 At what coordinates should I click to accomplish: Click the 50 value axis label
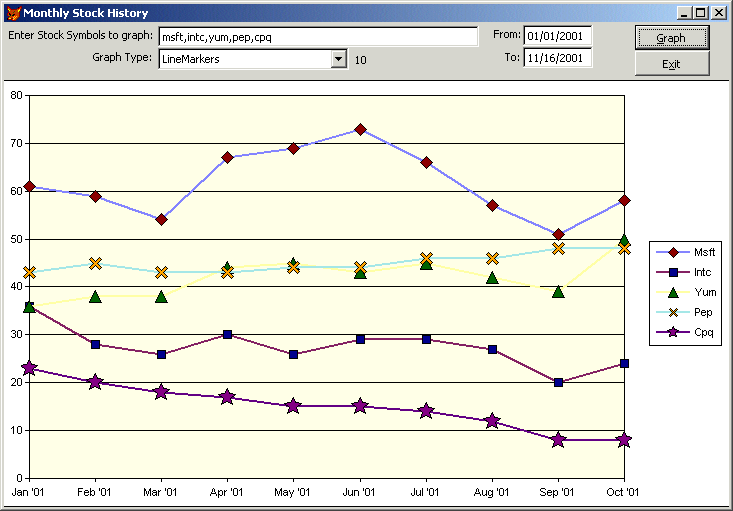click(x=16, y=239)
